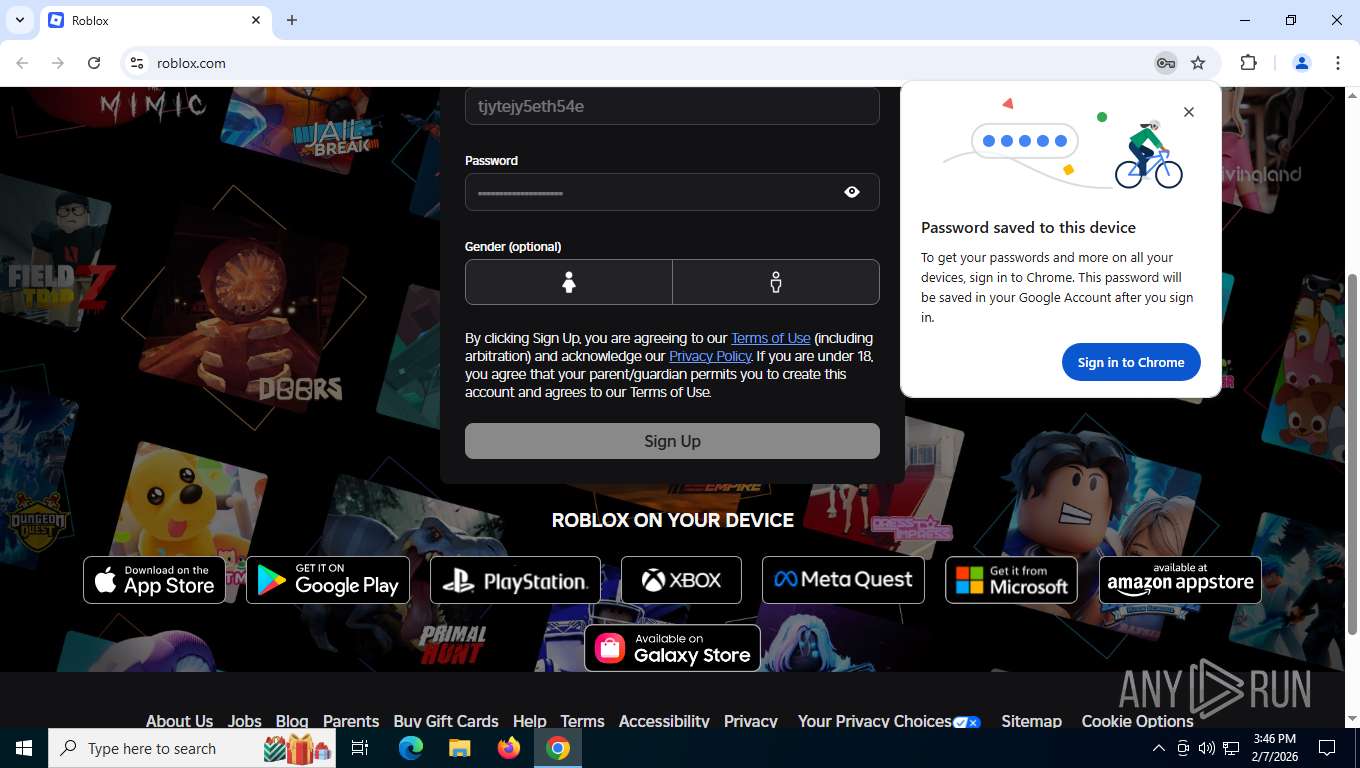
Task: Open Task View on the taskbar
Action: (x=360, y=748)
